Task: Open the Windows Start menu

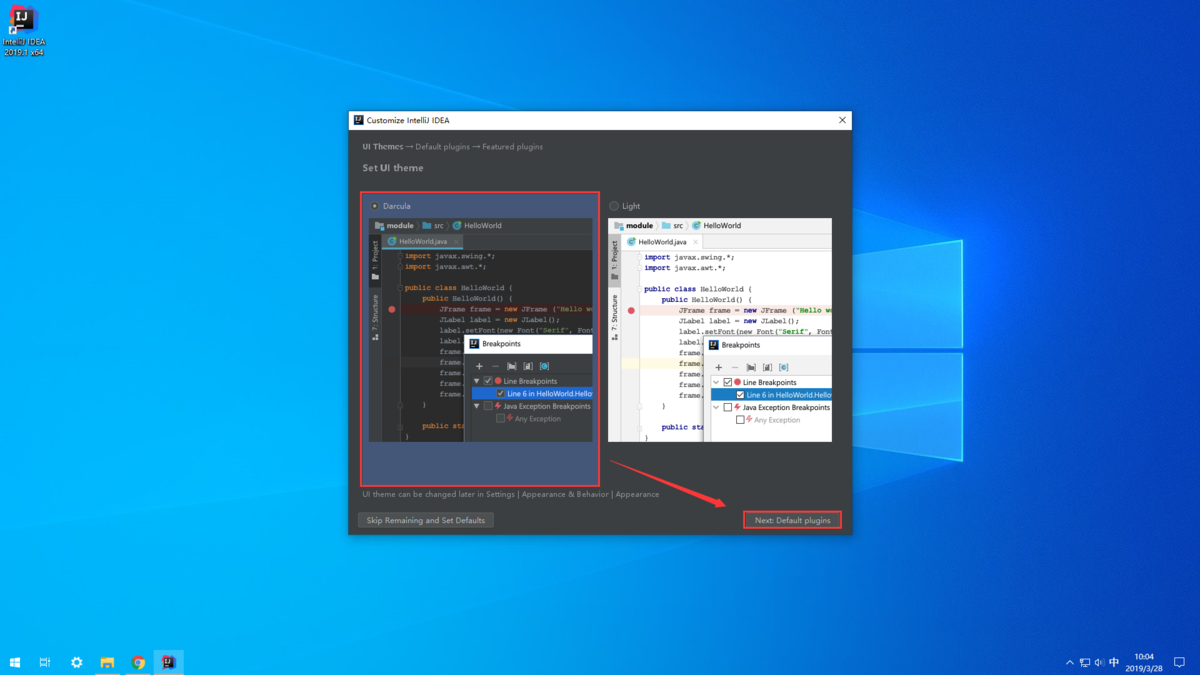Action: click(x=15, y=662)
